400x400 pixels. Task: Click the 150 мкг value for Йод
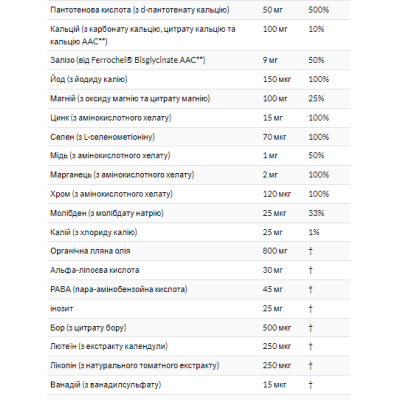click(277, 79)
